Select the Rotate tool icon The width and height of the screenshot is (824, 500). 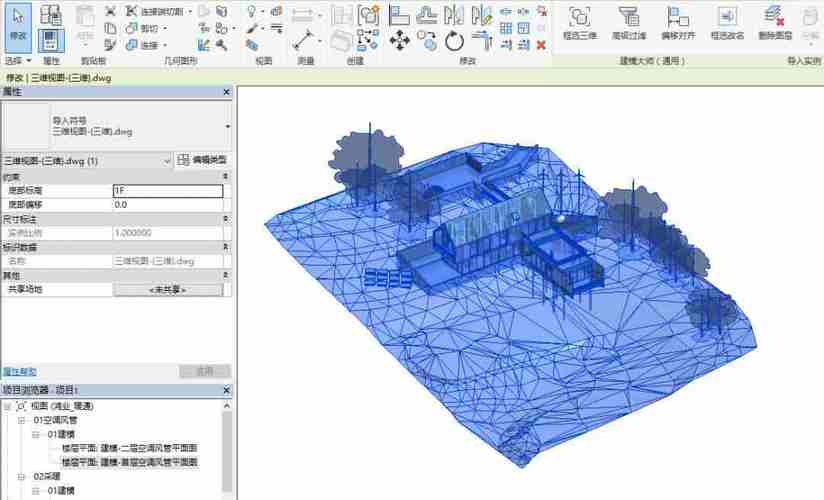[x=455, y=41]
